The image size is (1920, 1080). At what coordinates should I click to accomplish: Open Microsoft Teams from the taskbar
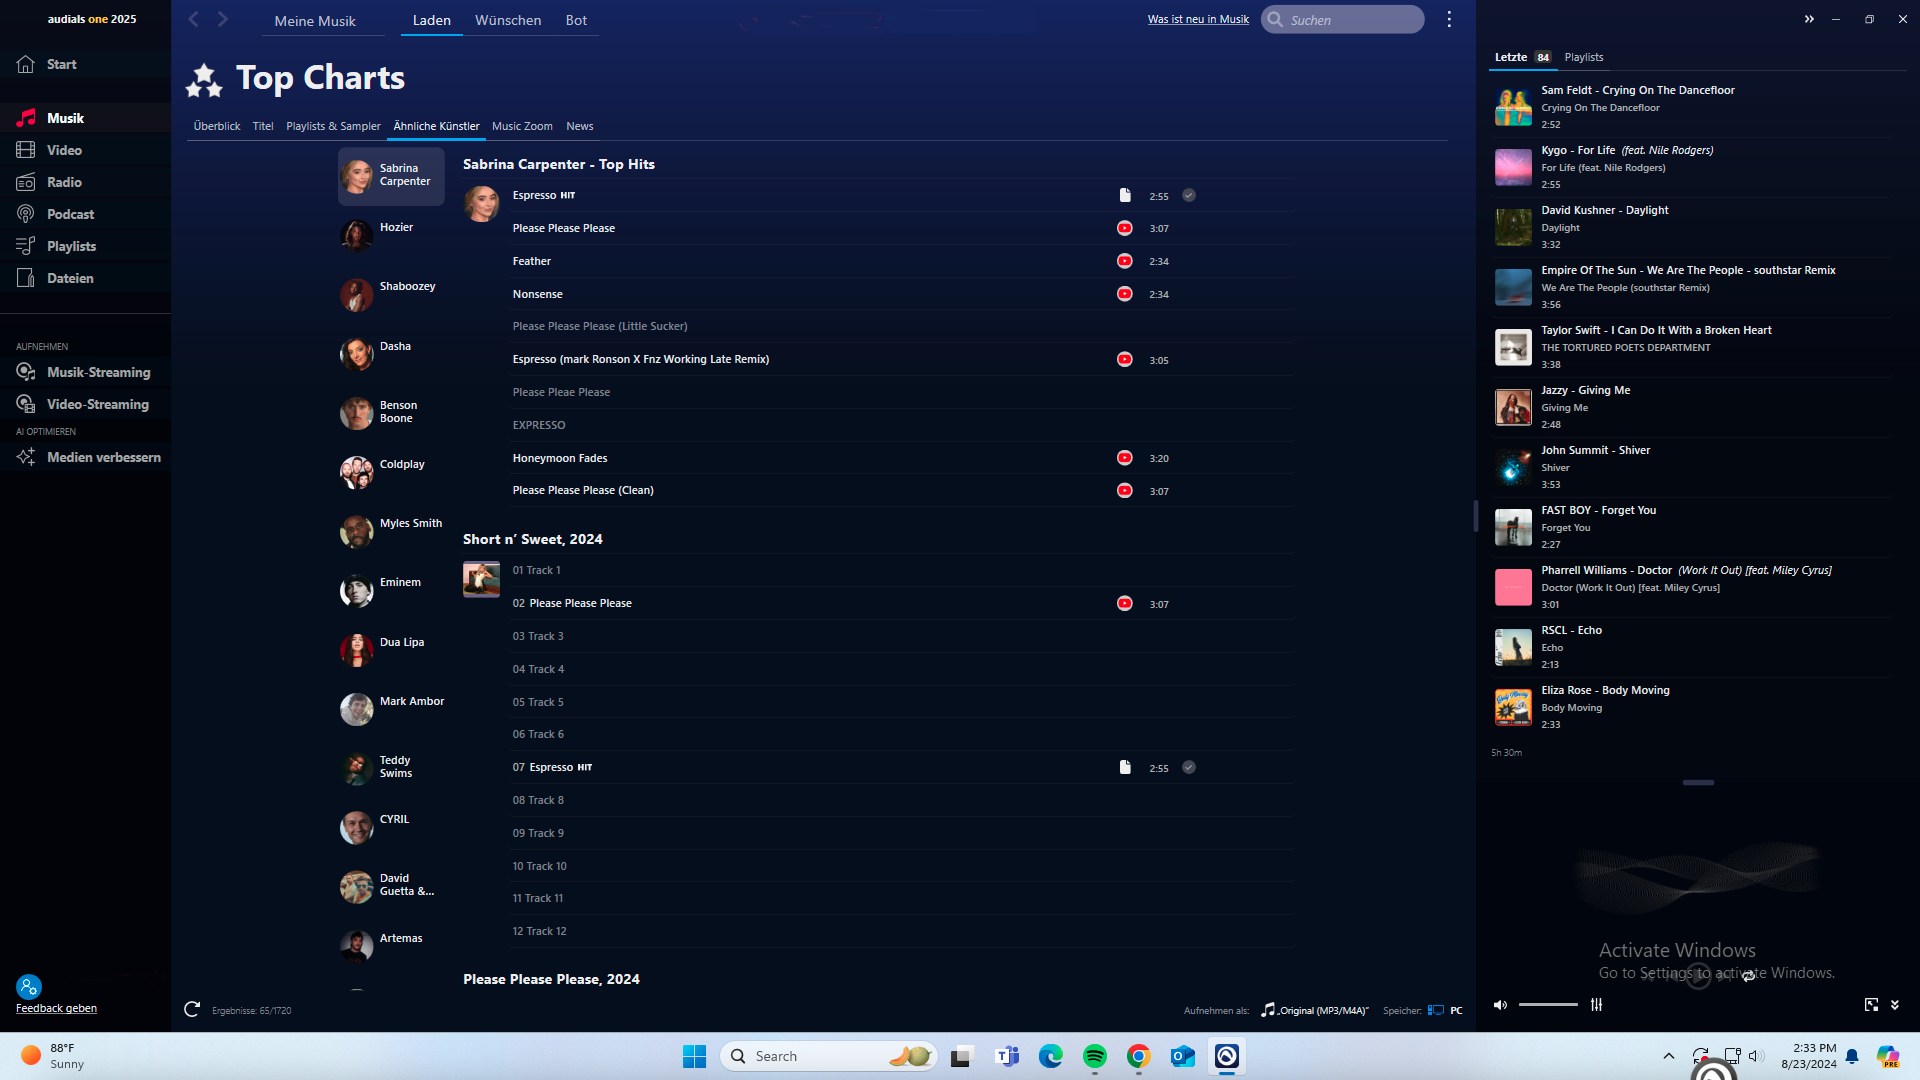pyautogui.click(x=1007, y=1056)
